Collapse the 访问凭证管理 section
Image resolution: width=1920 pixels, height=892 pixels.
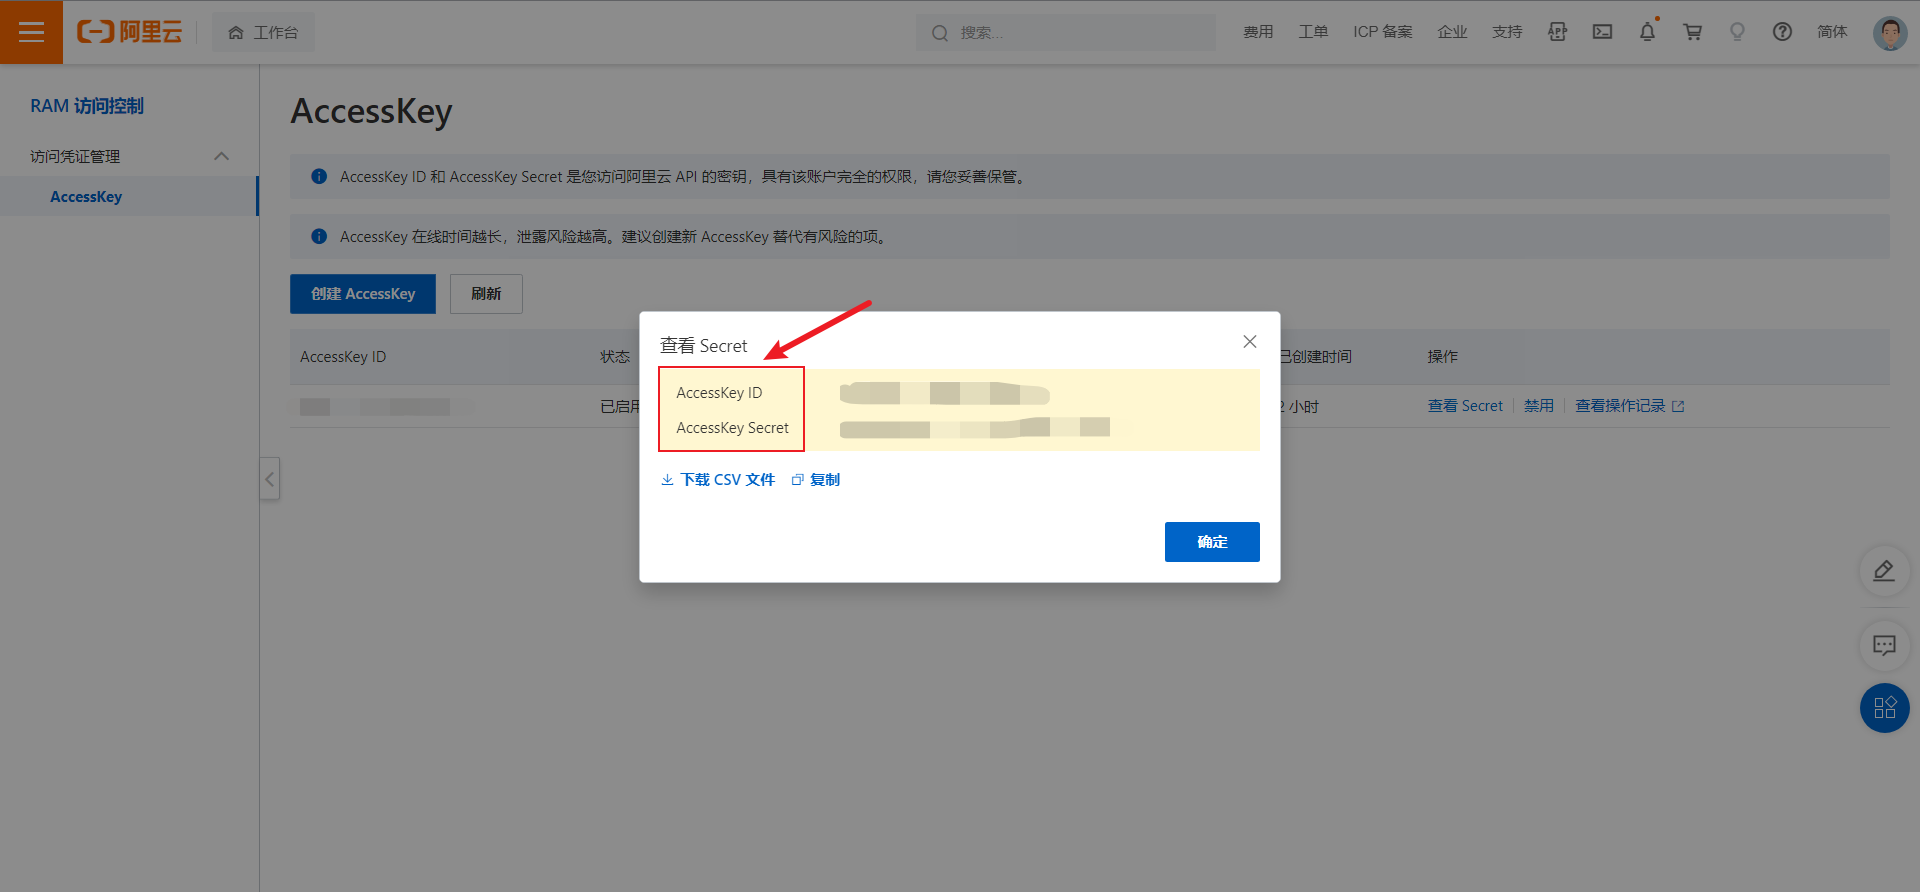(x=222, y=156)
